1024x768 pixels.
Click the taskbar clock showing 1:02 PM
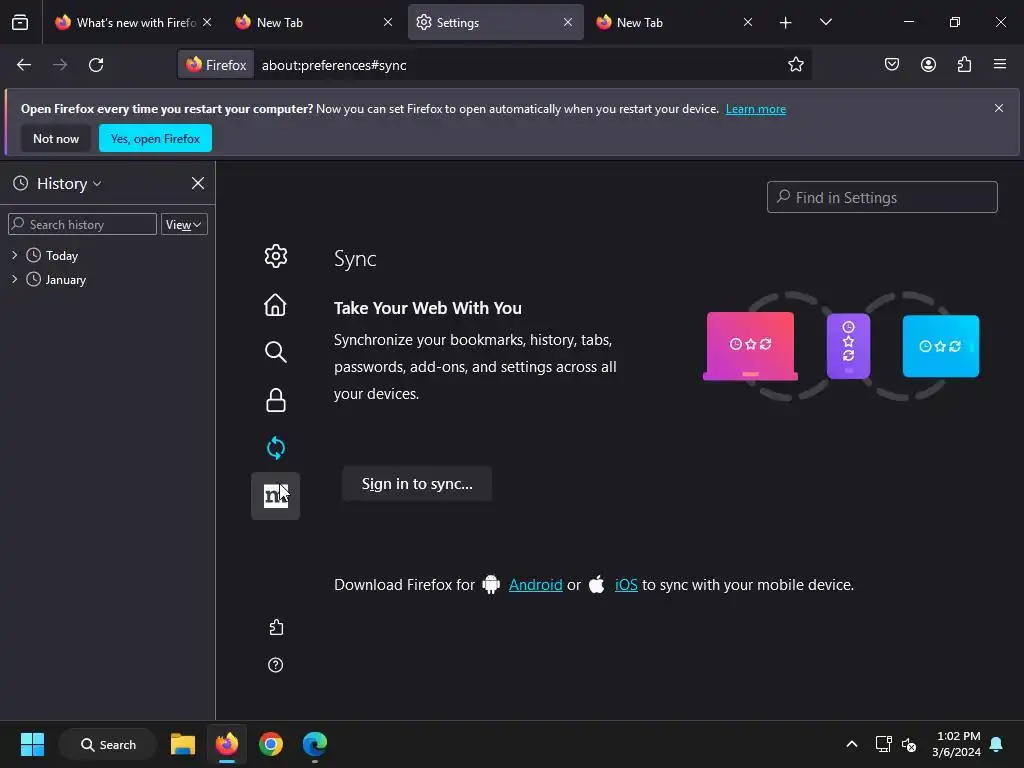[957, 744]
